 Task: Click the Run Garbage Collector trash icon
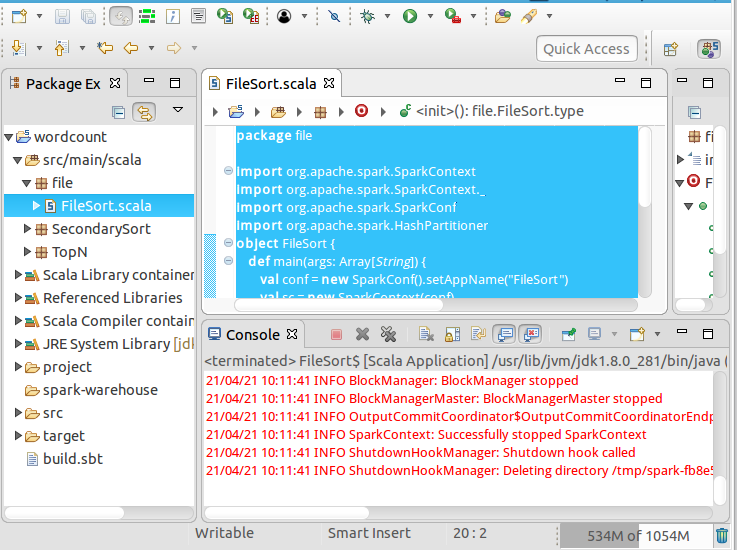(721, 536)
